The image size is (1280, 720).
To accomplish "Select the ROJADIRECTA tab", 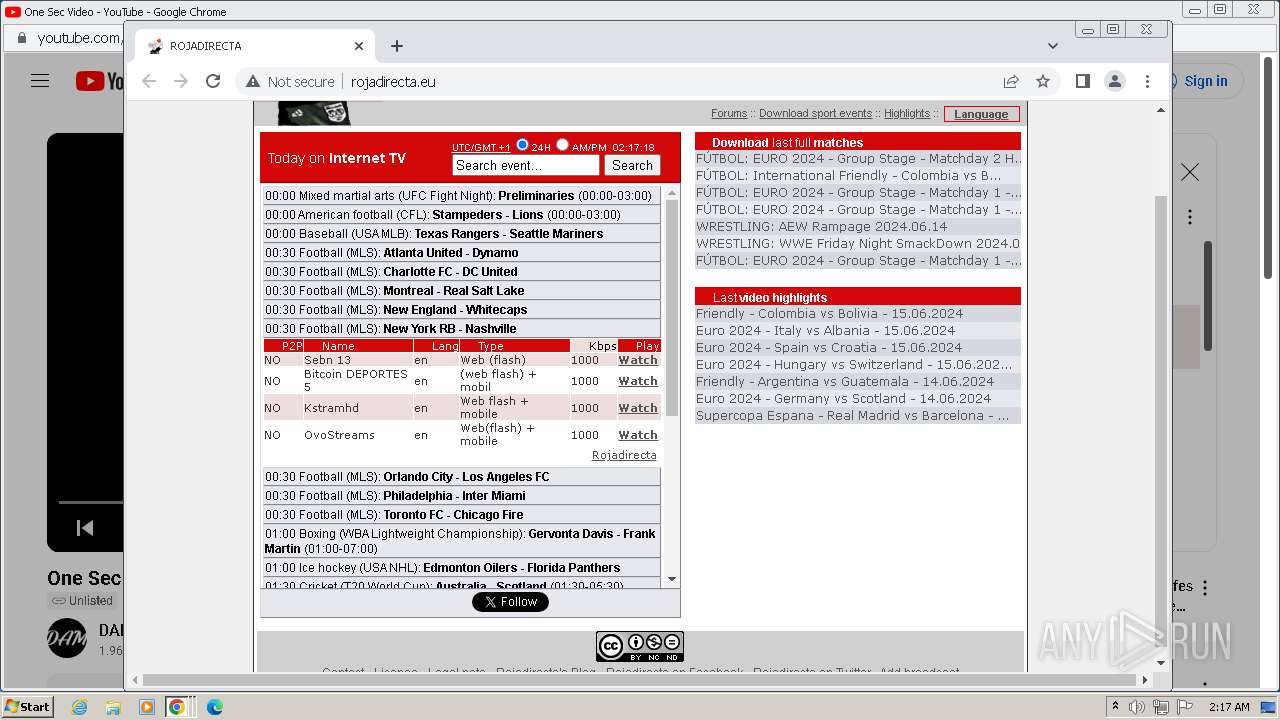I will 255,46.
